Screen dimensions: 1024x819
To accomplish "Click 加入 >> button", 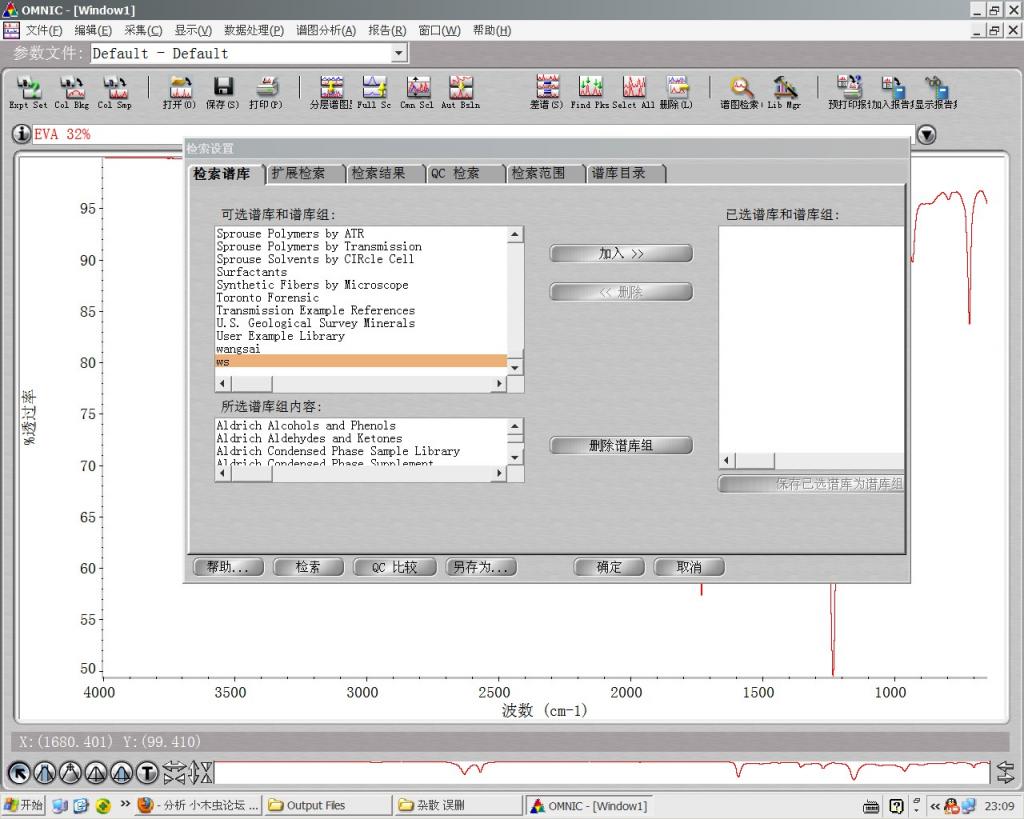I will (x=621, y=253).
